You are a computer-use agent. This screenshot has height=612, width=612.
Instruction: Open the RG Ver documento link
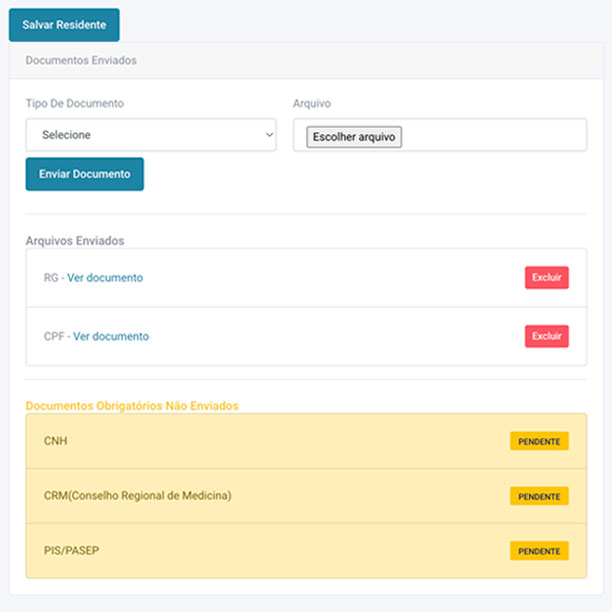pos(105,278)
